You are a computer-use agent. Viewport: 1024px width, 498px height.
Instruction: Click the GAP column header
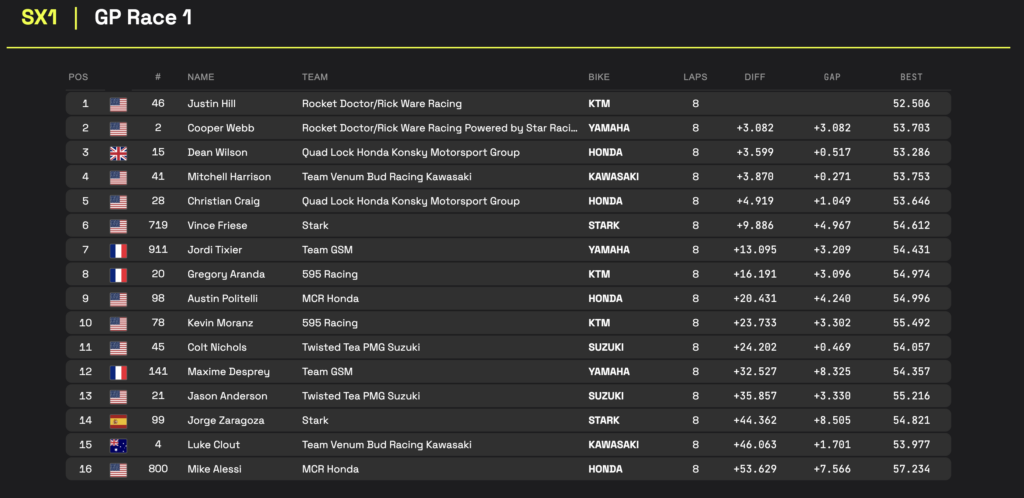(x=832, y=77)
